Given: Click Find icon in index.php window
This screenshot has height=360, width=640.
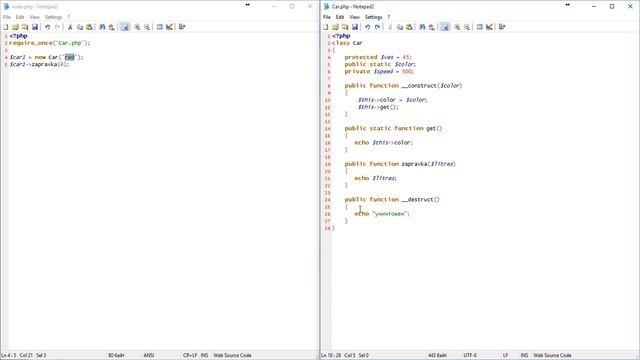Looking at the screenshot, I should (x=102, y=27).
